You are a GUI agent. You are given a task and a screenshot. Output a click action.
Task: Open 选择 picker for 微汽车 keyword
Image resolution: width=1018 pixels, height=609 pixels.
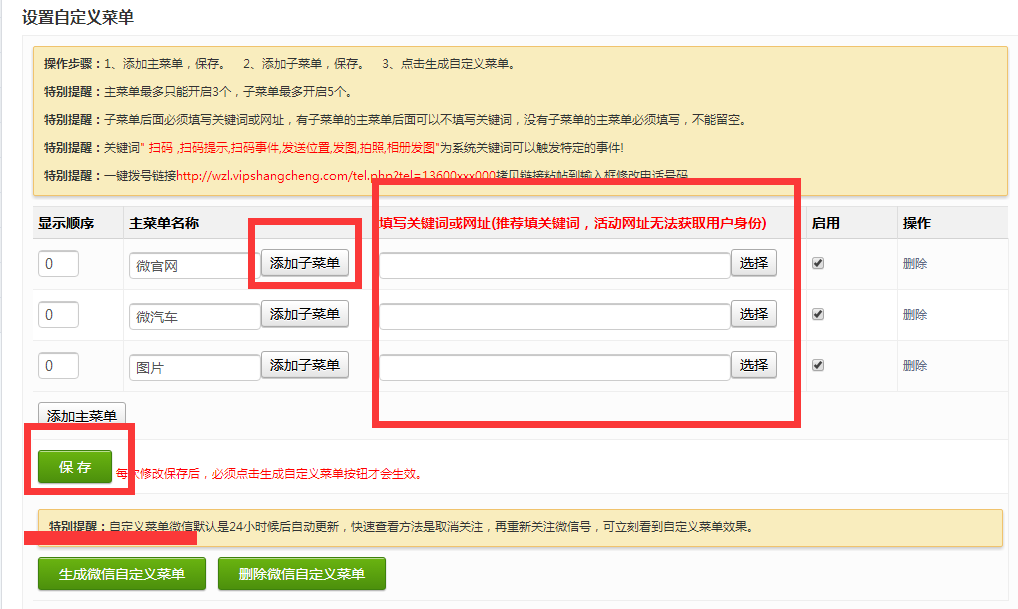[x=753, y=314]
